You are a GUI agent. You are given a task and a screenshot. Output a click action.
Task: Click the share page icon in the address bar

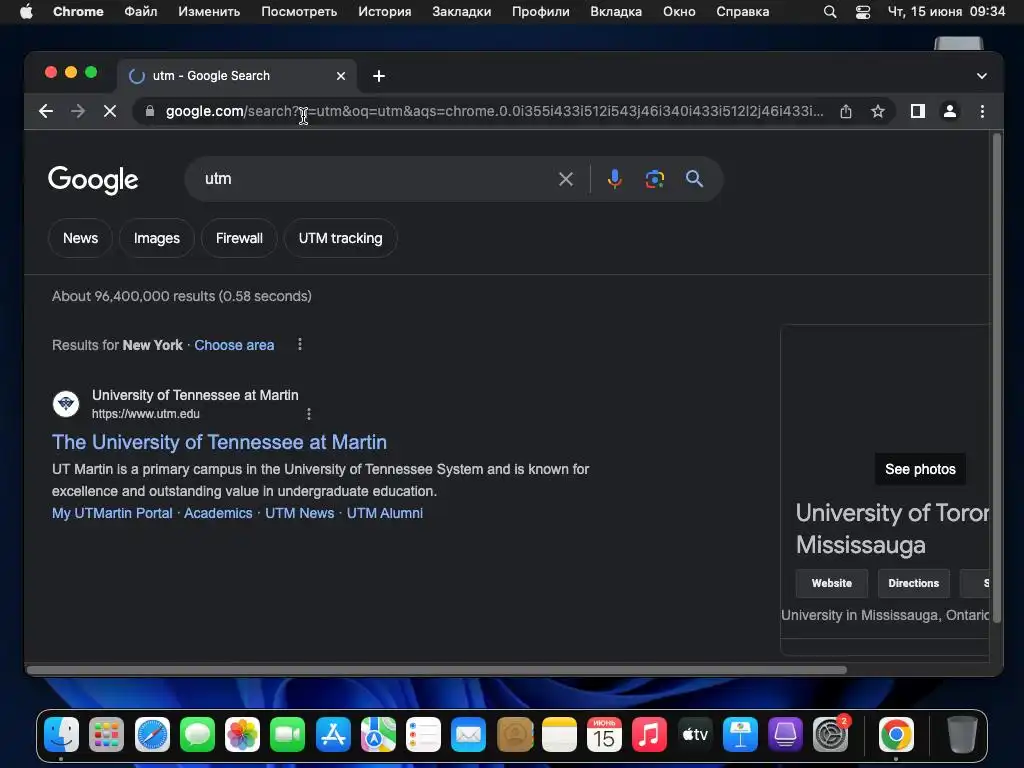click(x=846, y=111)
